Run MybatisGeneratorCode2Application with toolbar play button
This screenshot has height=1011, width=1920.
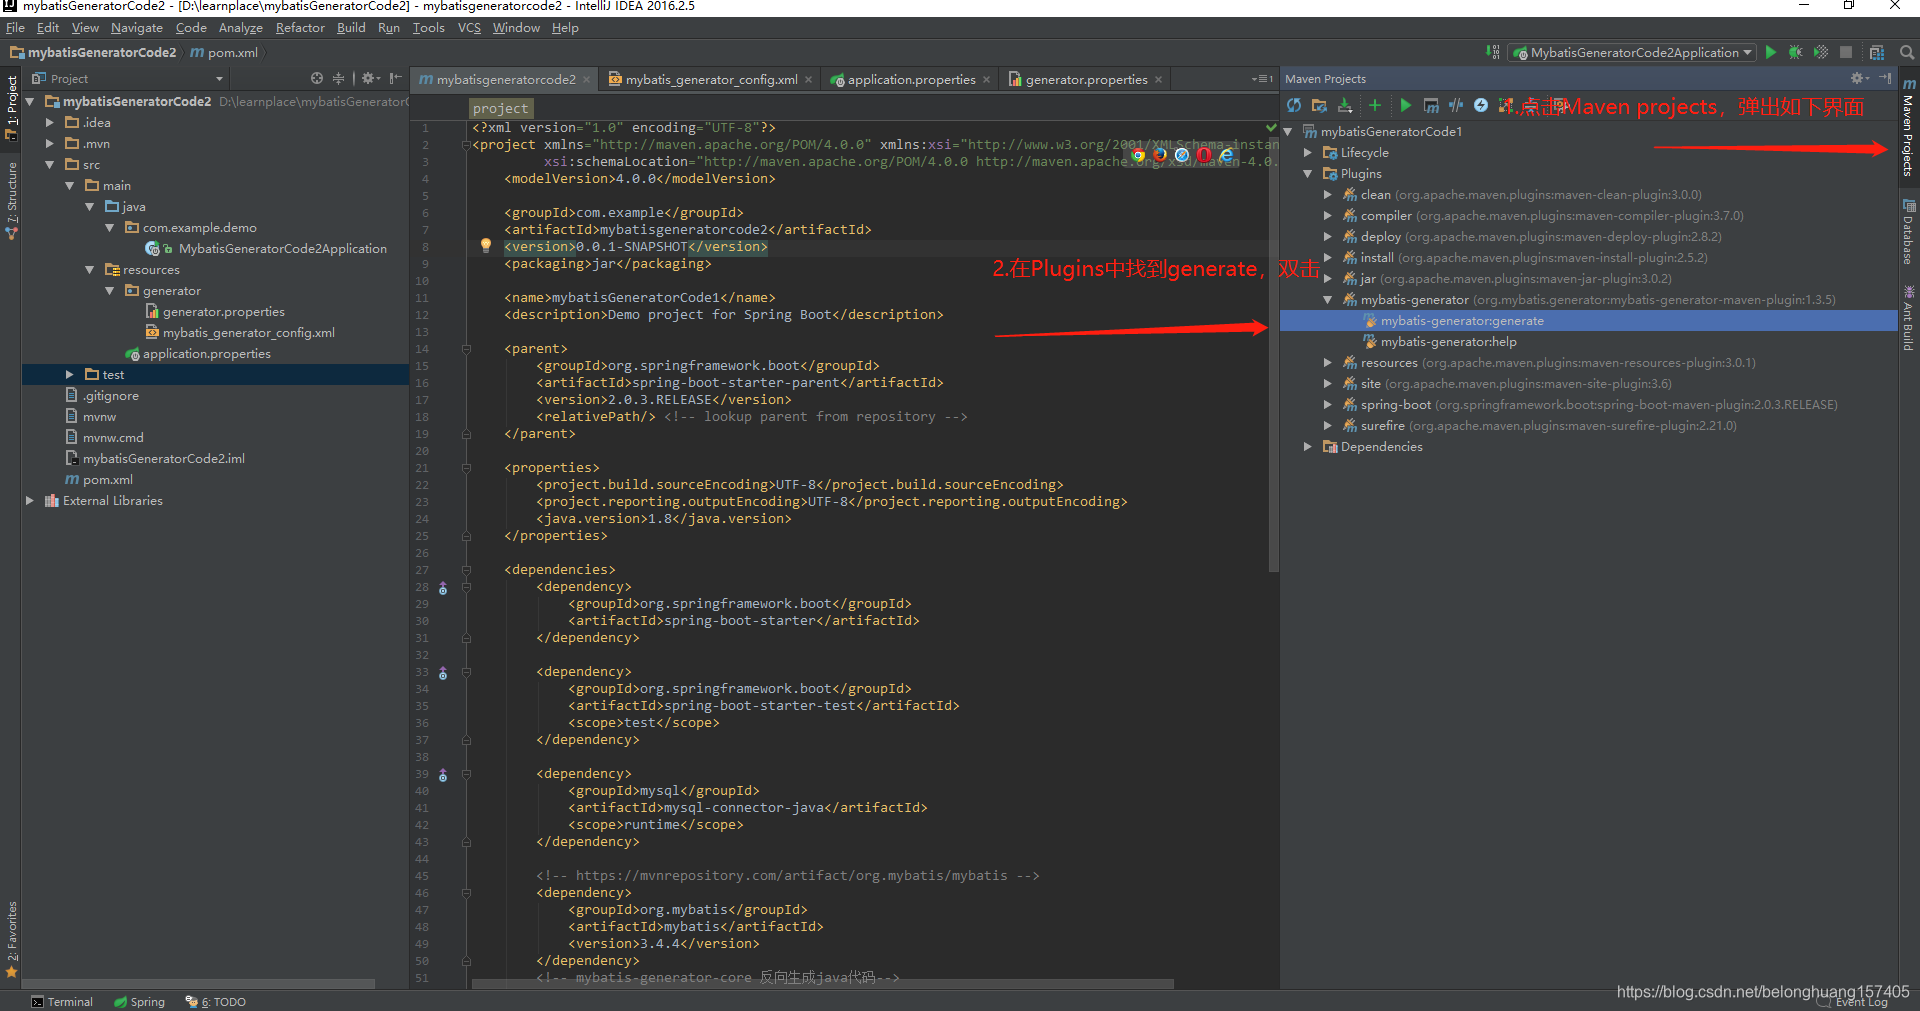coord(1771,52)
